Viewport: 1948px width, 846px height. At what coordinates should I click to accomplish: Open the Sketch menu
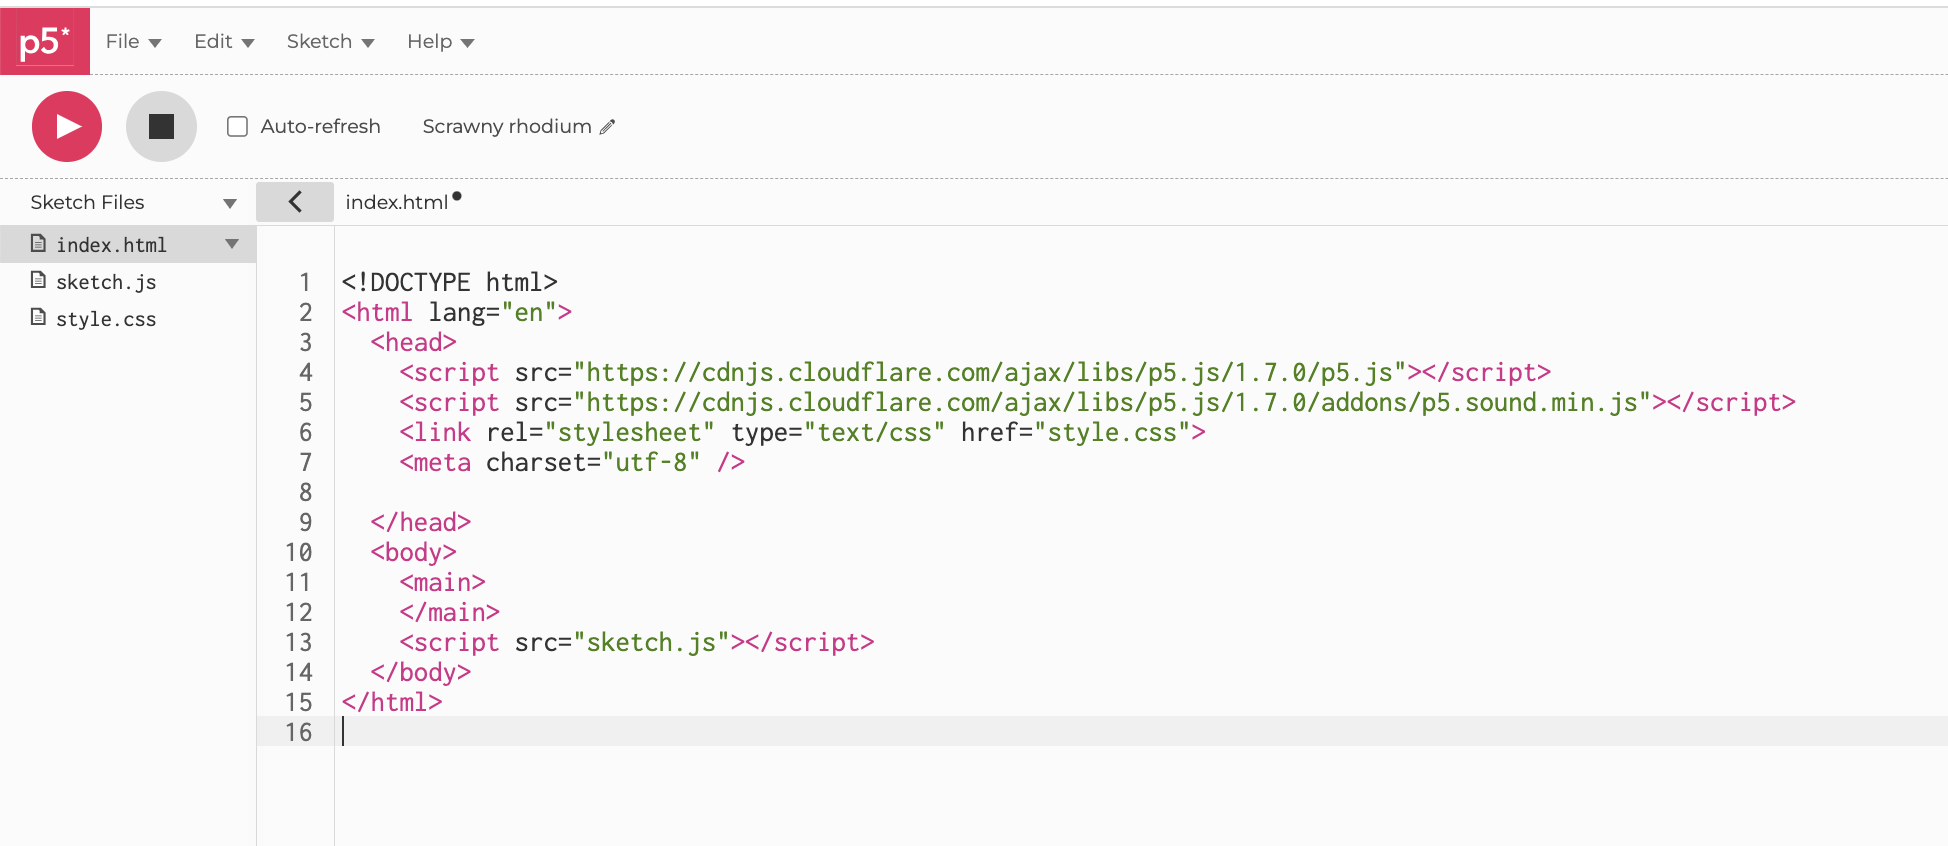click(330, 41)
